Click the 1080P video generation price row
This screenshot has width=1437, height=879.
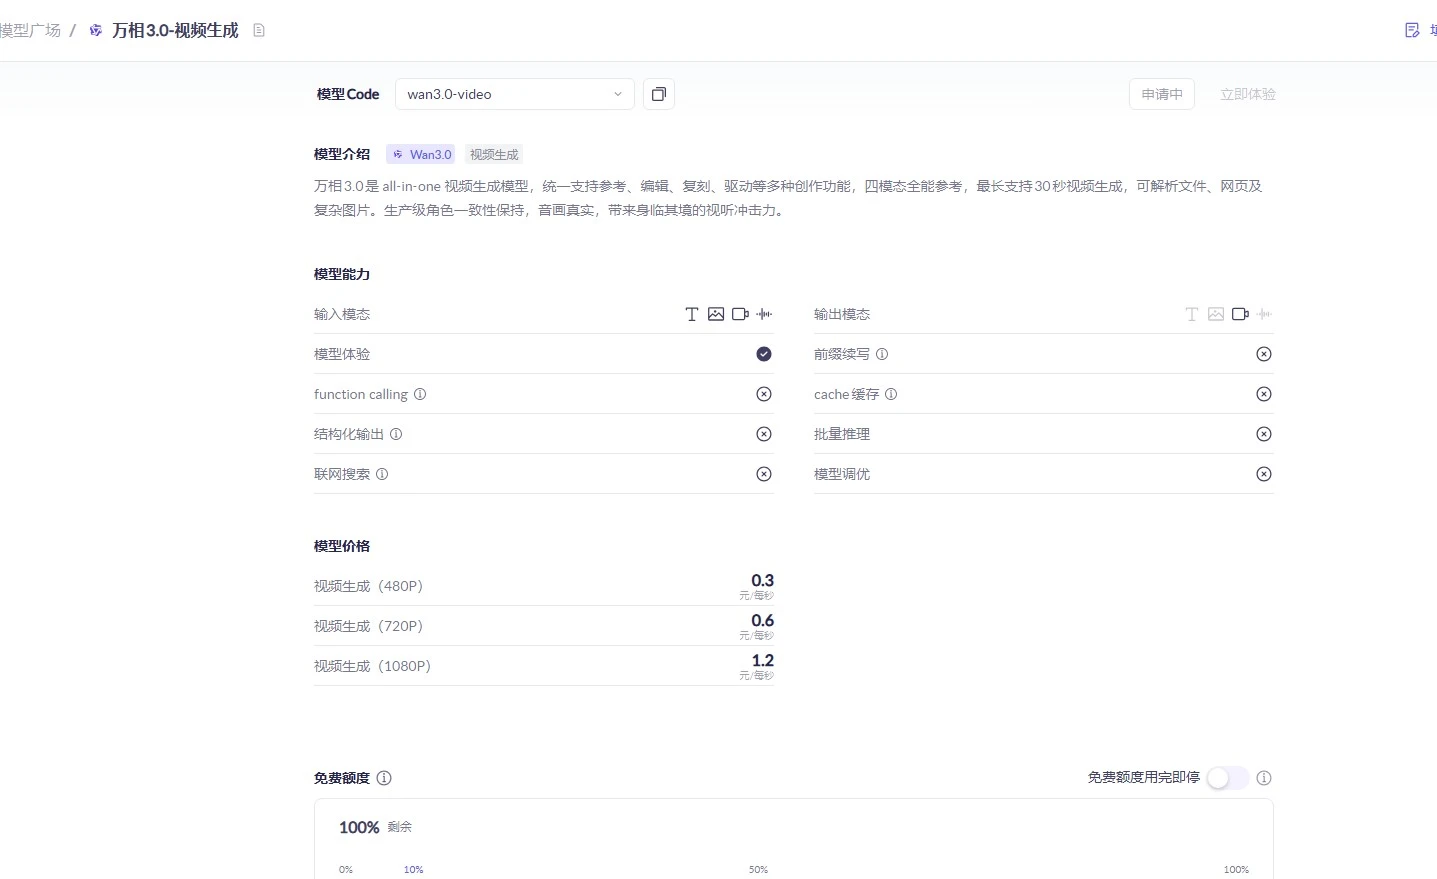click(x=544, y=666)
